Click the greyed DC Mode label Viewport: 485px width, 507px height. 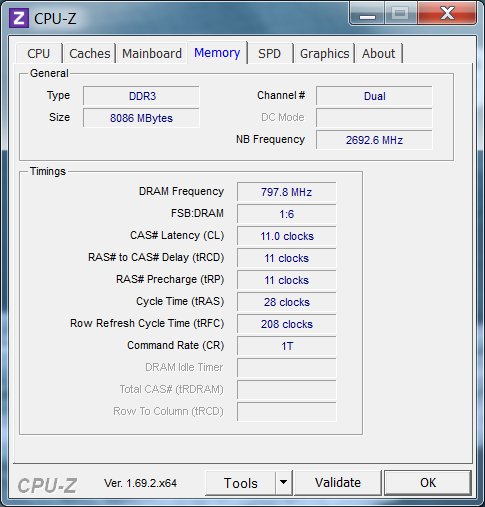click(283, 117)
